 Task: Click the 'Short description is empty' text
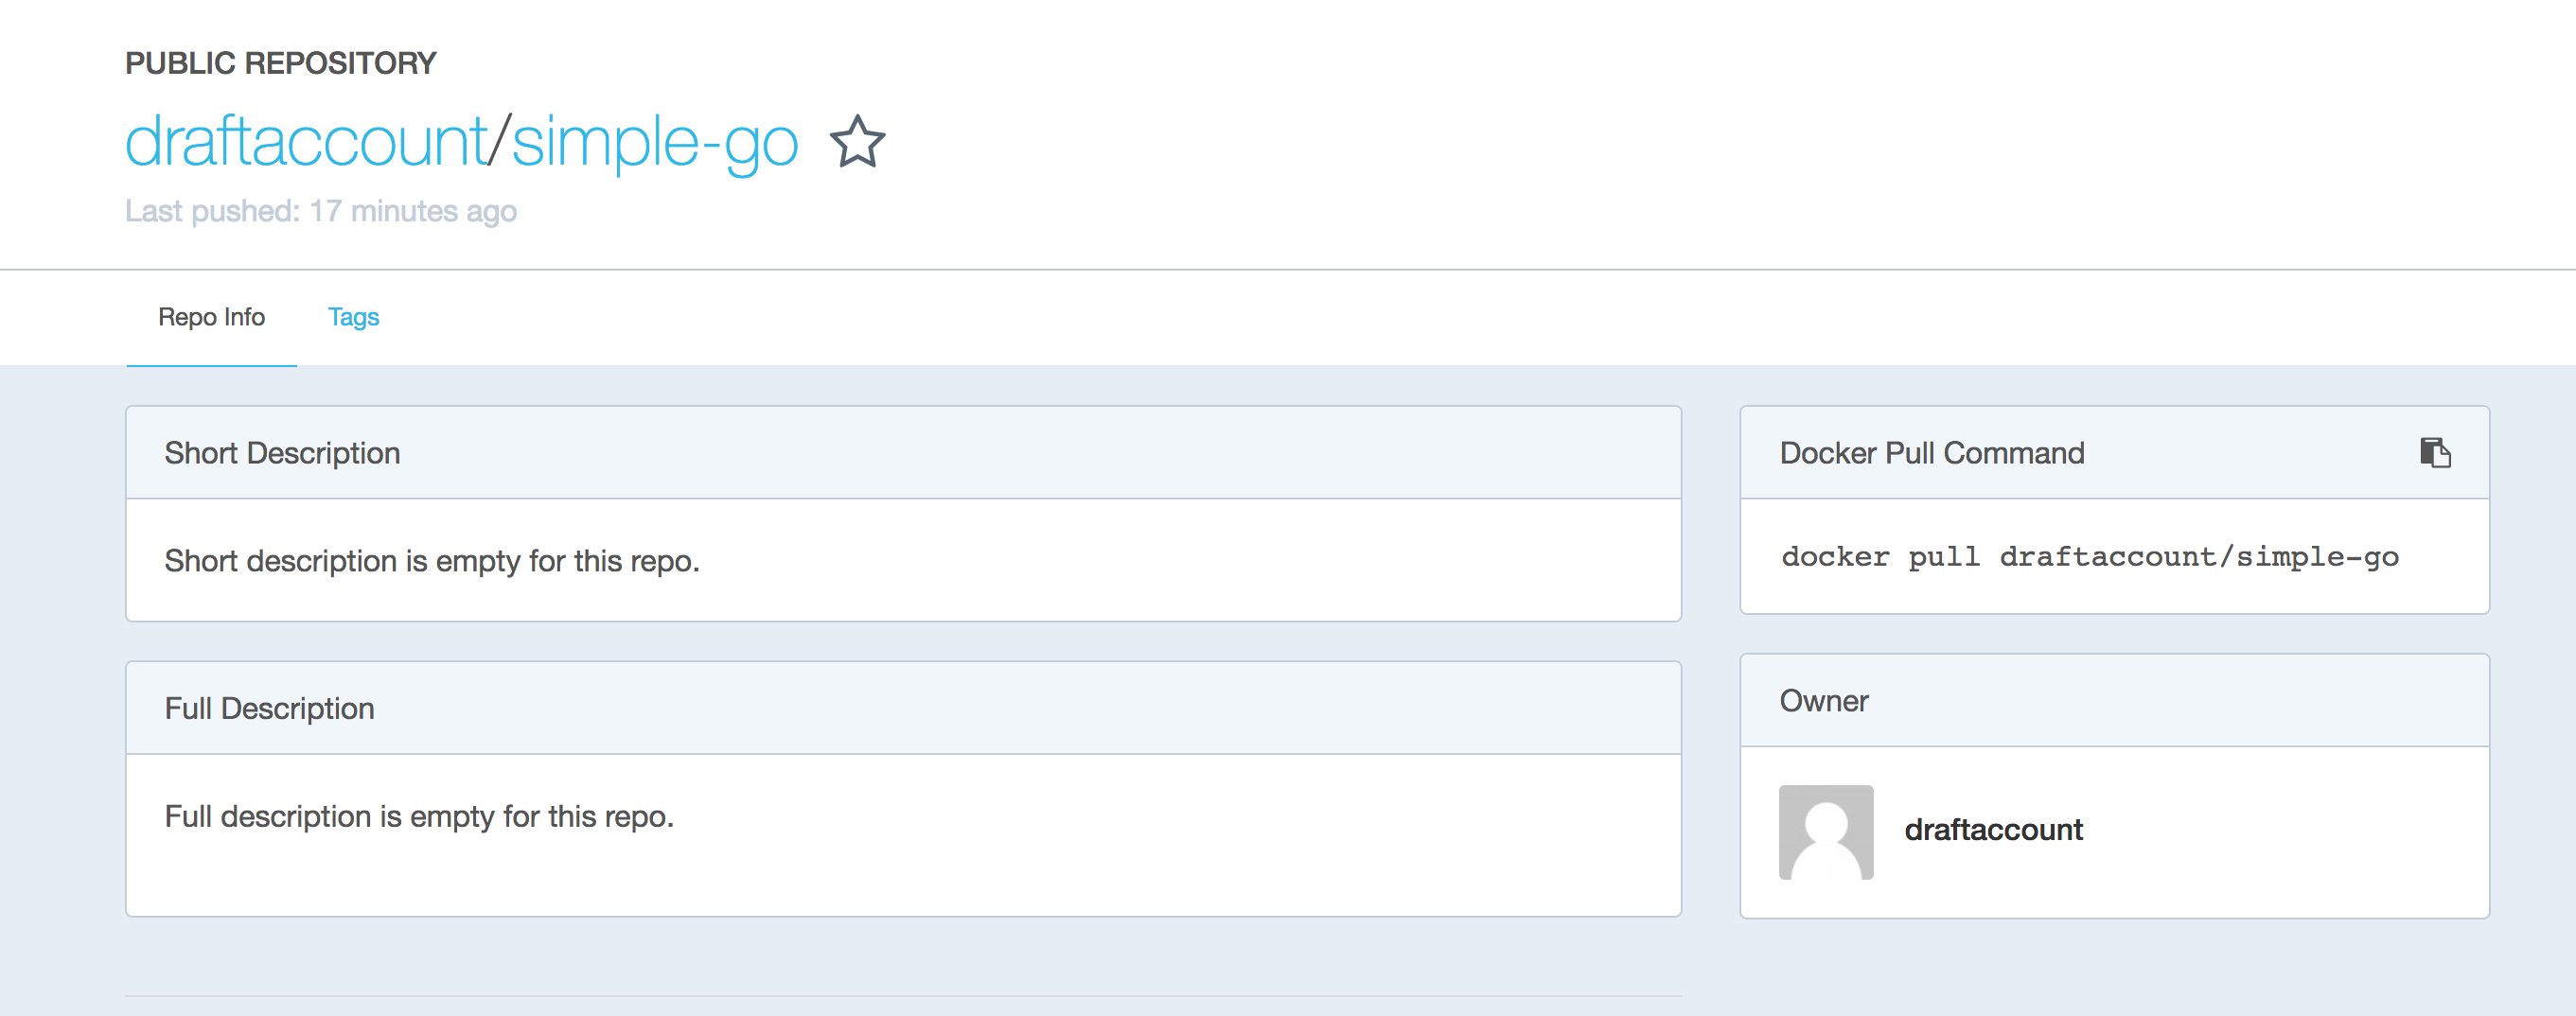click(432, 561)
